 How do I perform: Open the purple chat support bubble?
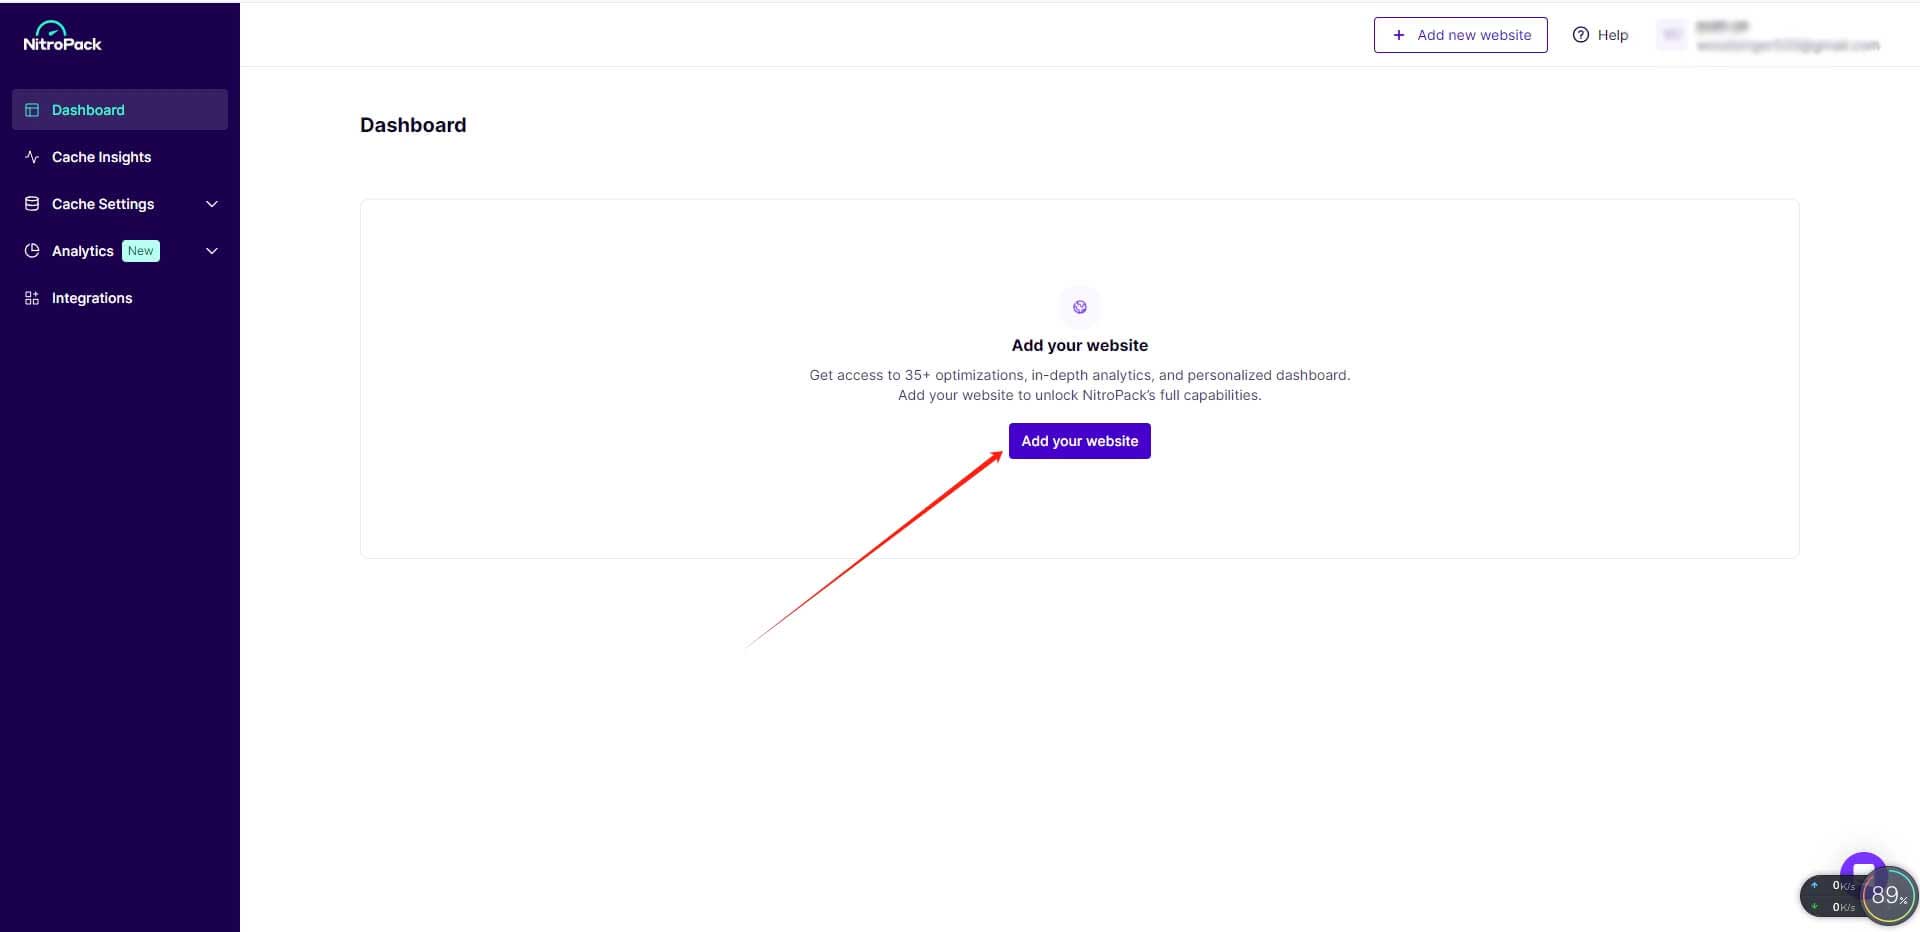[1861, 868]
